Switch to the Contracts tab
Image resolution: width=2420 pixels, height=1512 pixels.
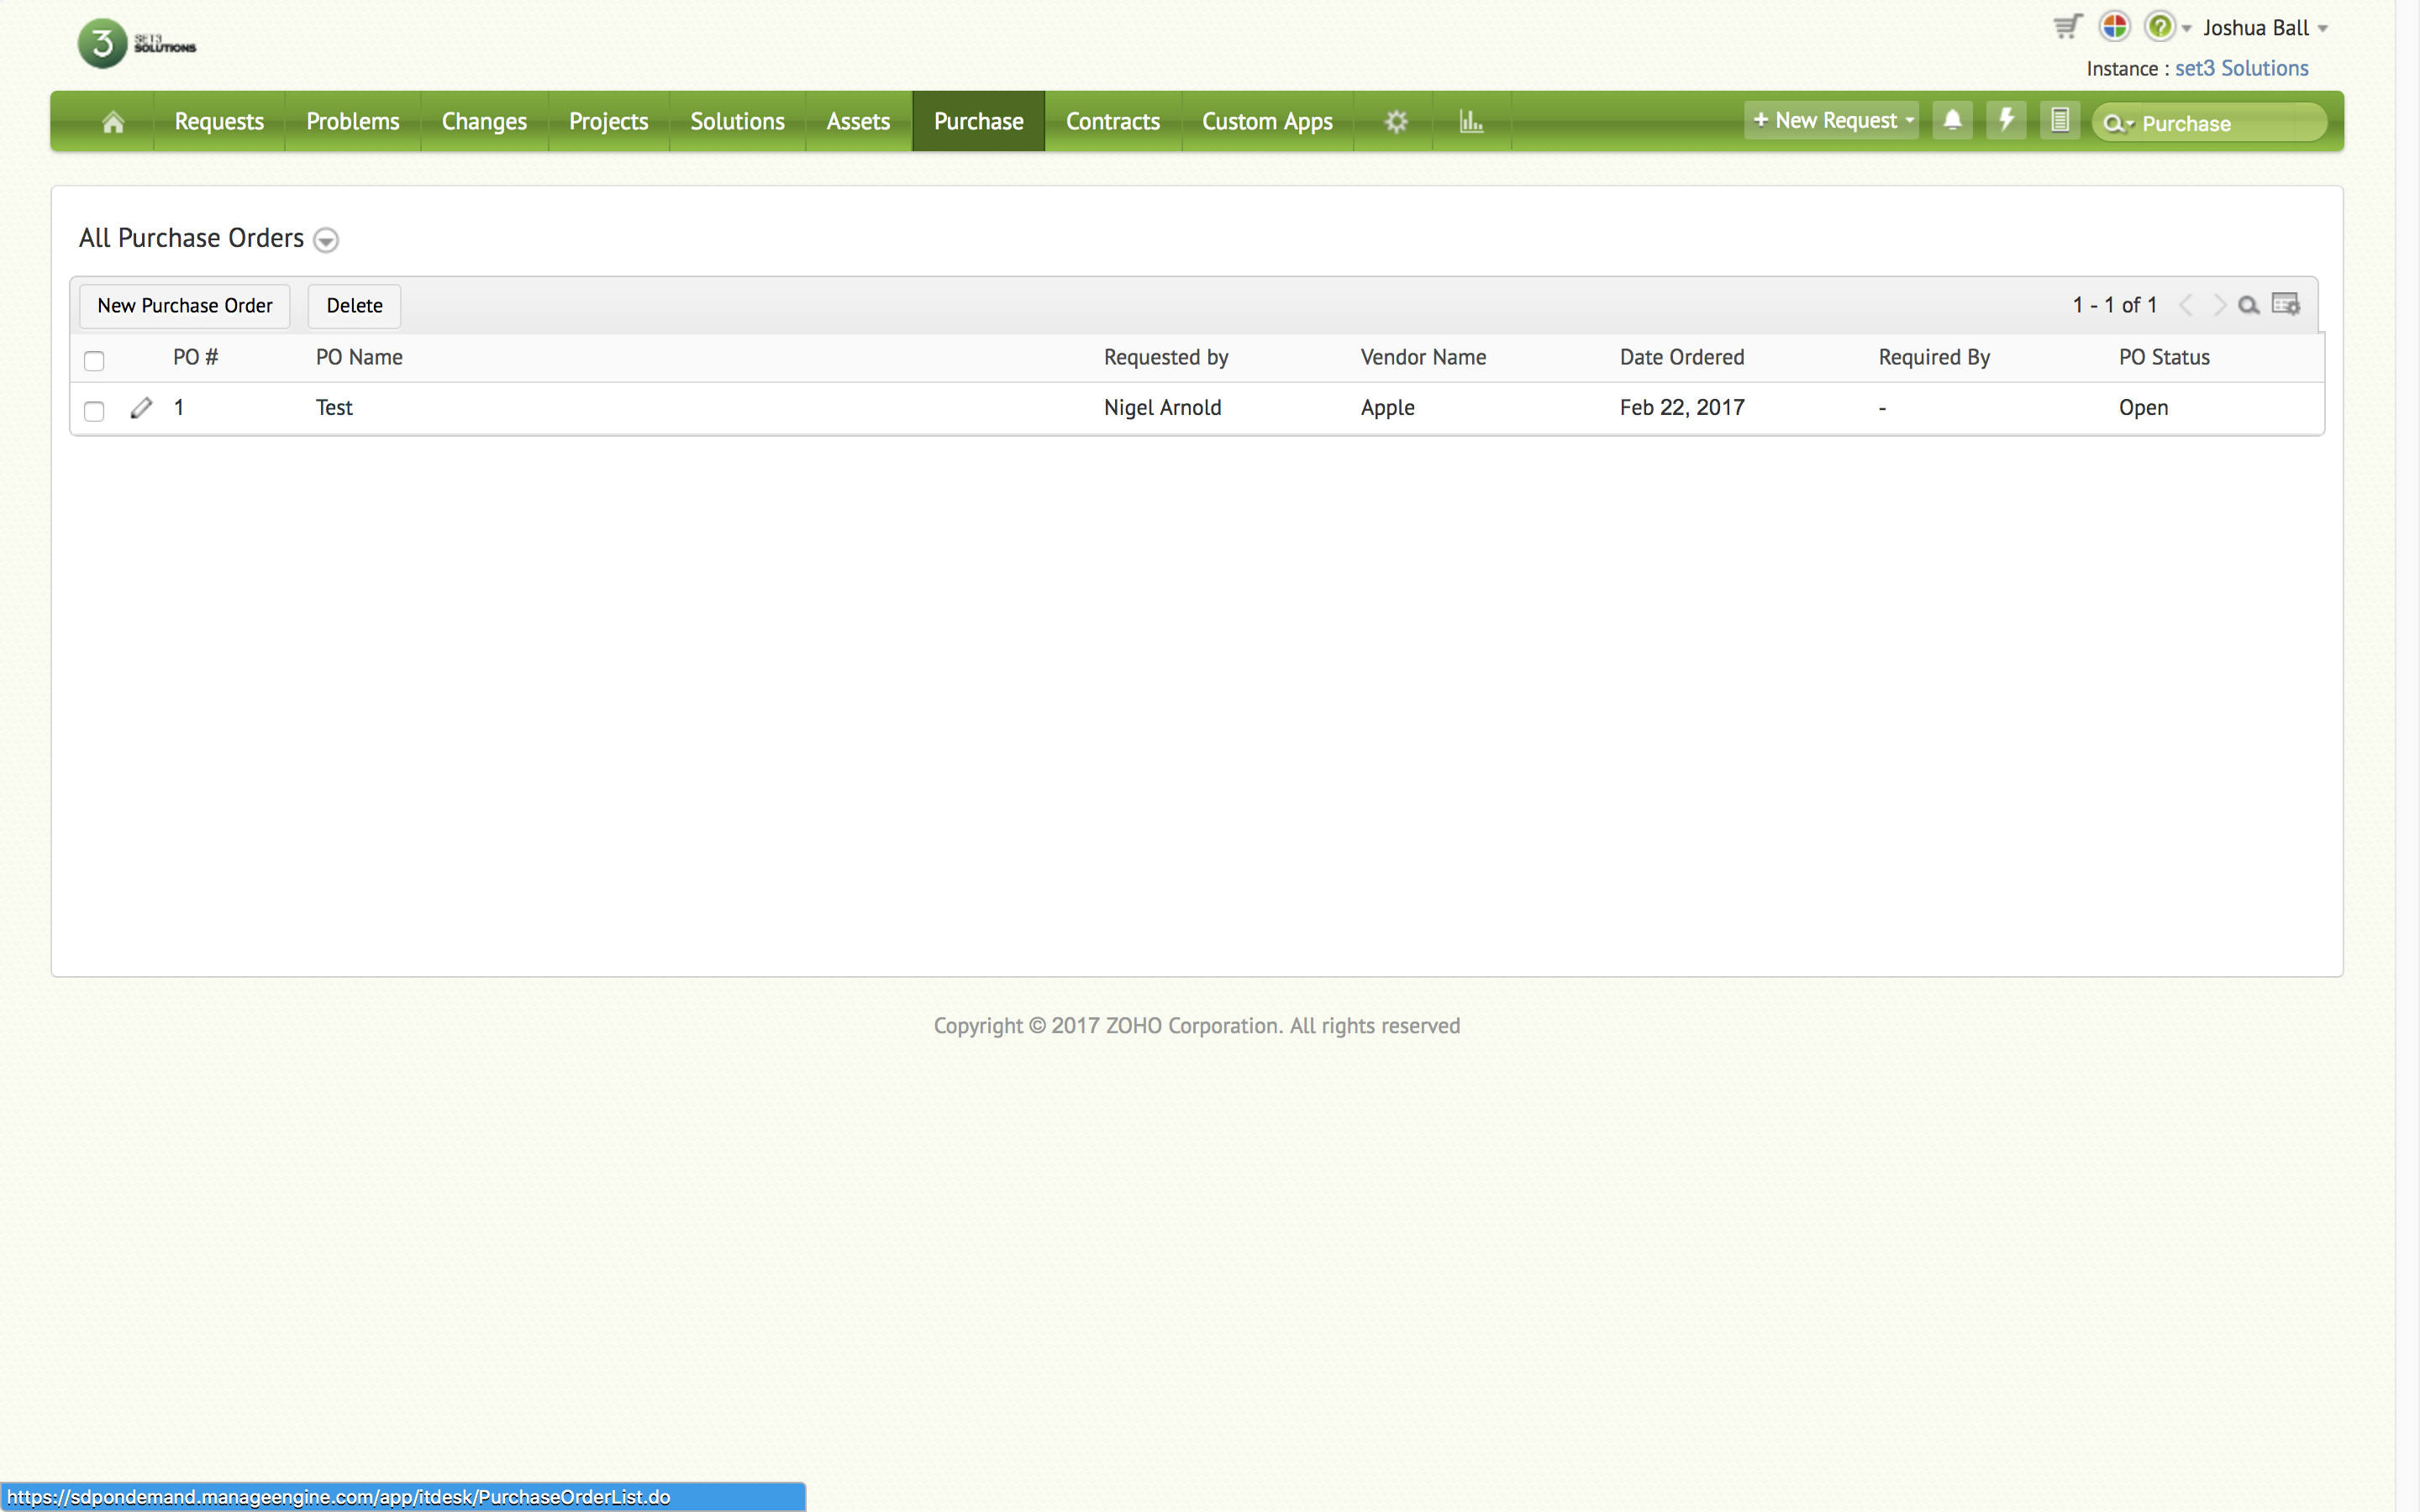(1112, 122)
